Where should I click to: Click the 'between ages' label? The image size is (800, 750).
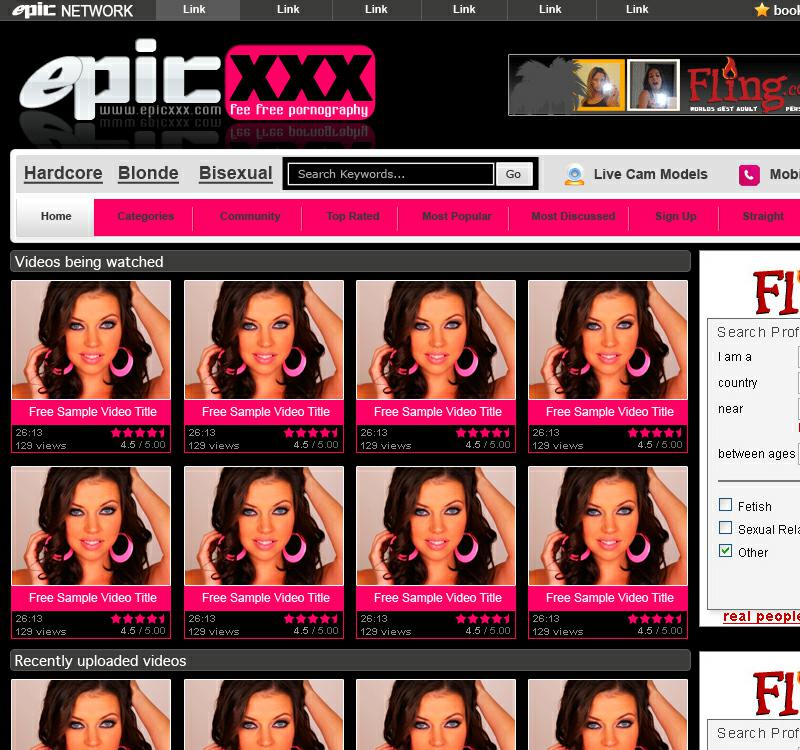(756, 454)
